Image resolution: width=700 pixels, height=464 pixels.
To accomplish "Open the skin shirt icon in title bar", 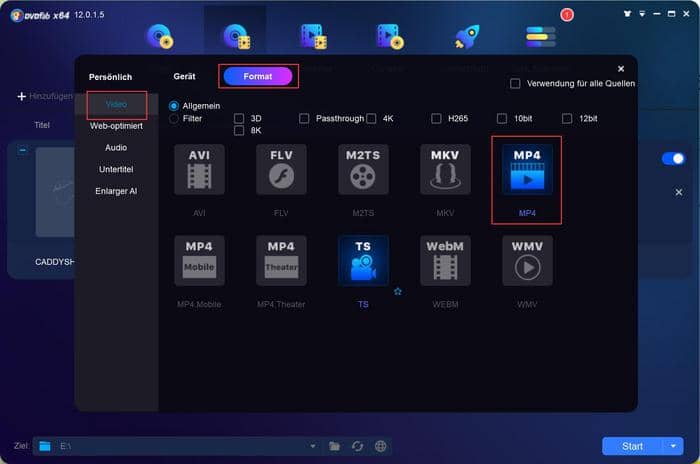I will coord(627,14).
